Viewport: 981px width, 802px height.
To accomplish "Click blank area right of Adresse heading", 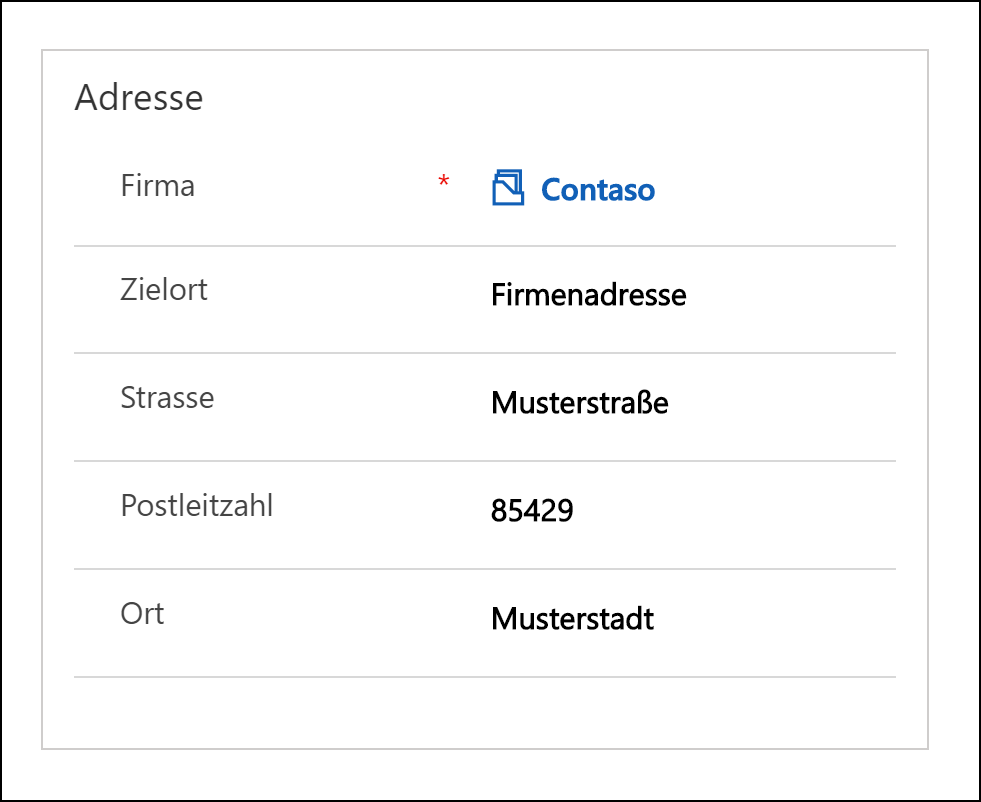I will (563, 98).
